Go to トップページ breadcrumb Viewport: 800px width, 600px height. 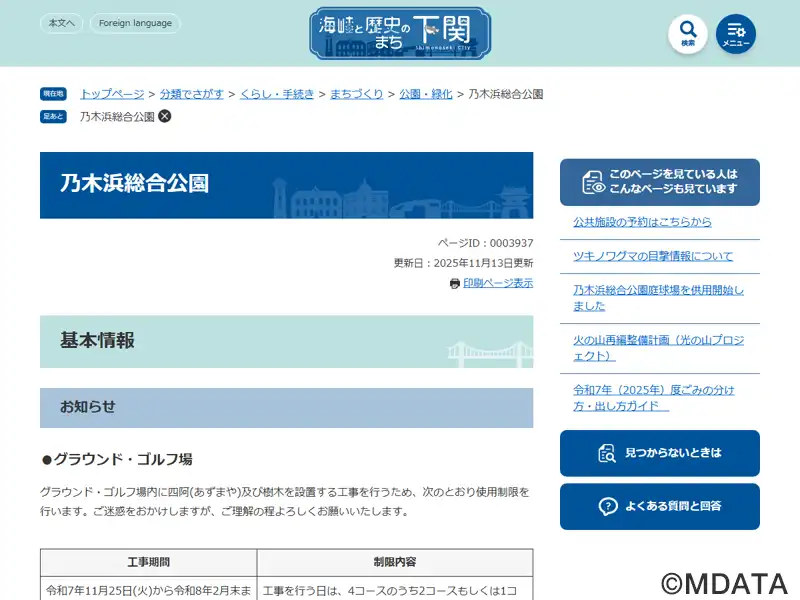(112, 94)
